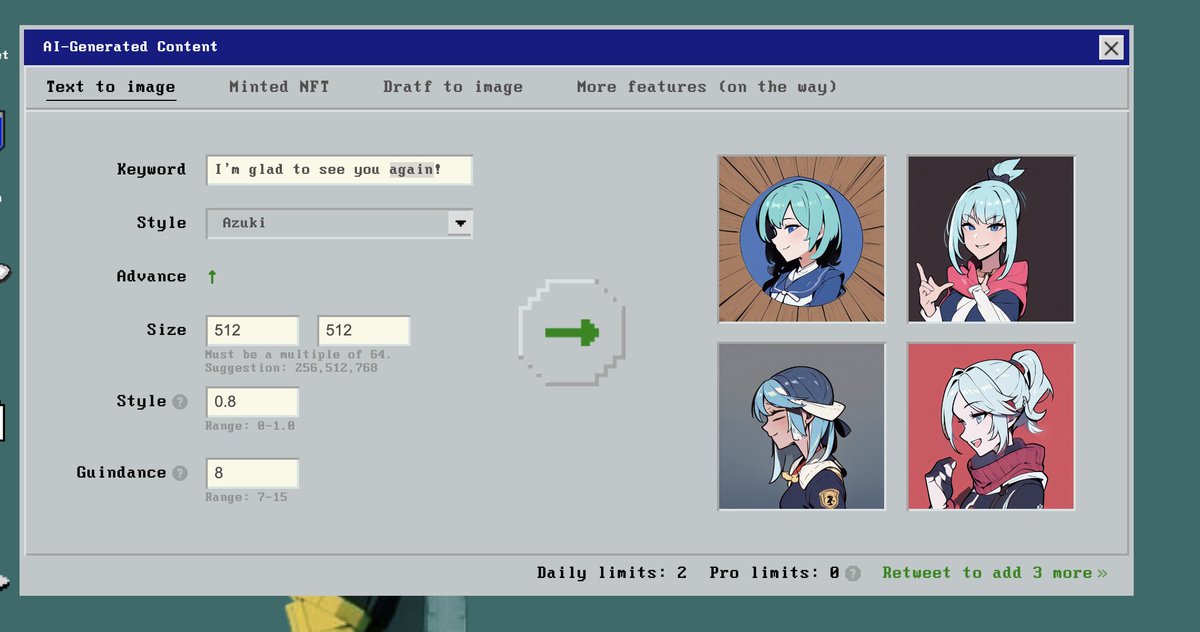The height and width of the screenshot is (632, 1200).
Task: Click the Must be a multiple of 64 hint
Action: pyautogui.click(x=298, y=355)
